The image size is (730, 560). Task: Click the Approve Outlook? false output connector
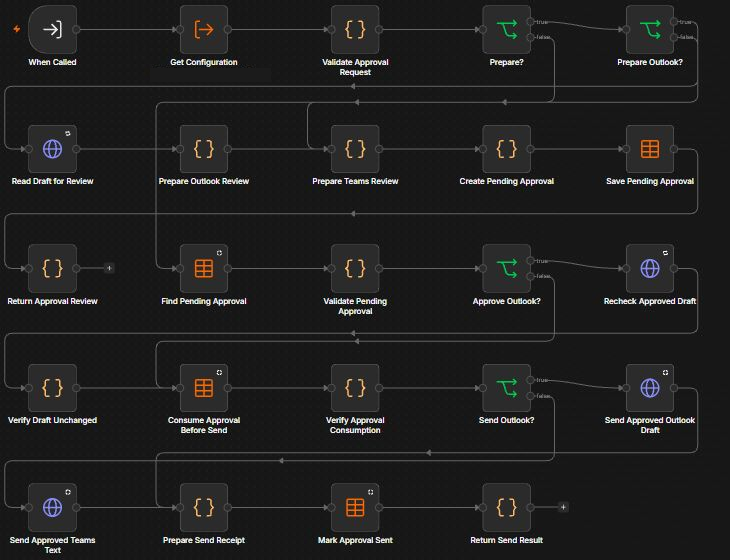tap(530, 277)
